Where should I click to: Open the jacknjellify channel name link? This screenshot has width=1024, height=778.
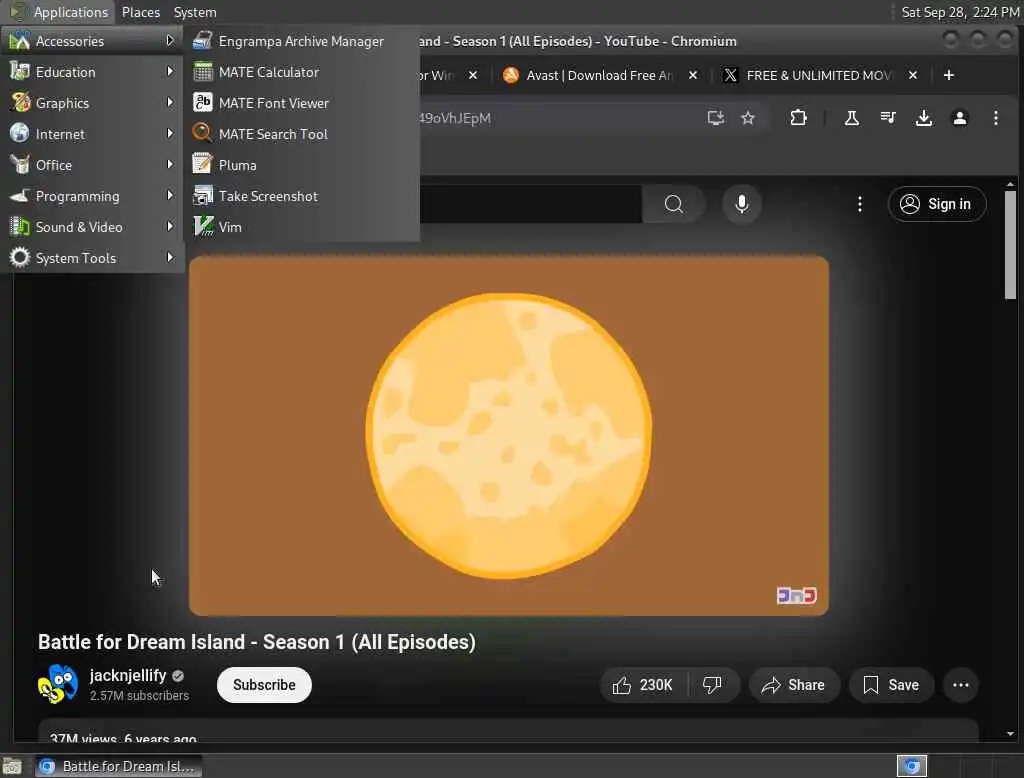127,675
